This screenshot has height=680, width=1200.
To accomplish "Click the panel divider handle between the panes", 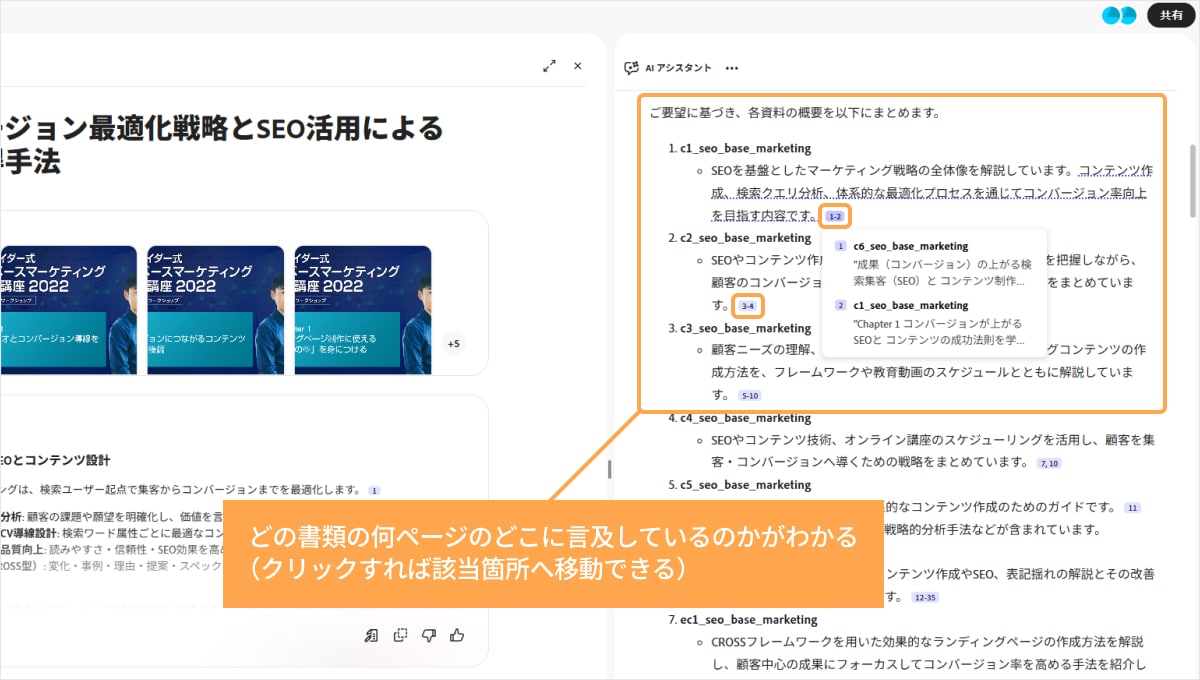I will pyautogui.click(x=610, y=468).
